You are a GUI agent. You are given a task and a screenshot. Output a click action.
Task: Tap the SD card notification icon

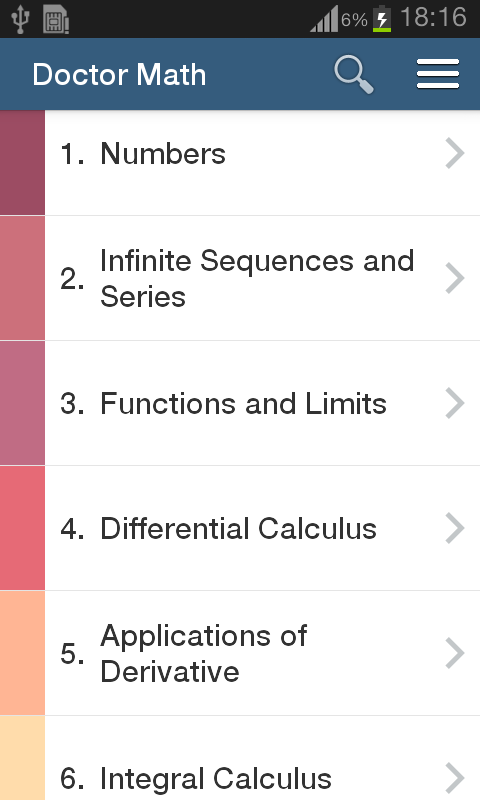pos(56,20)
